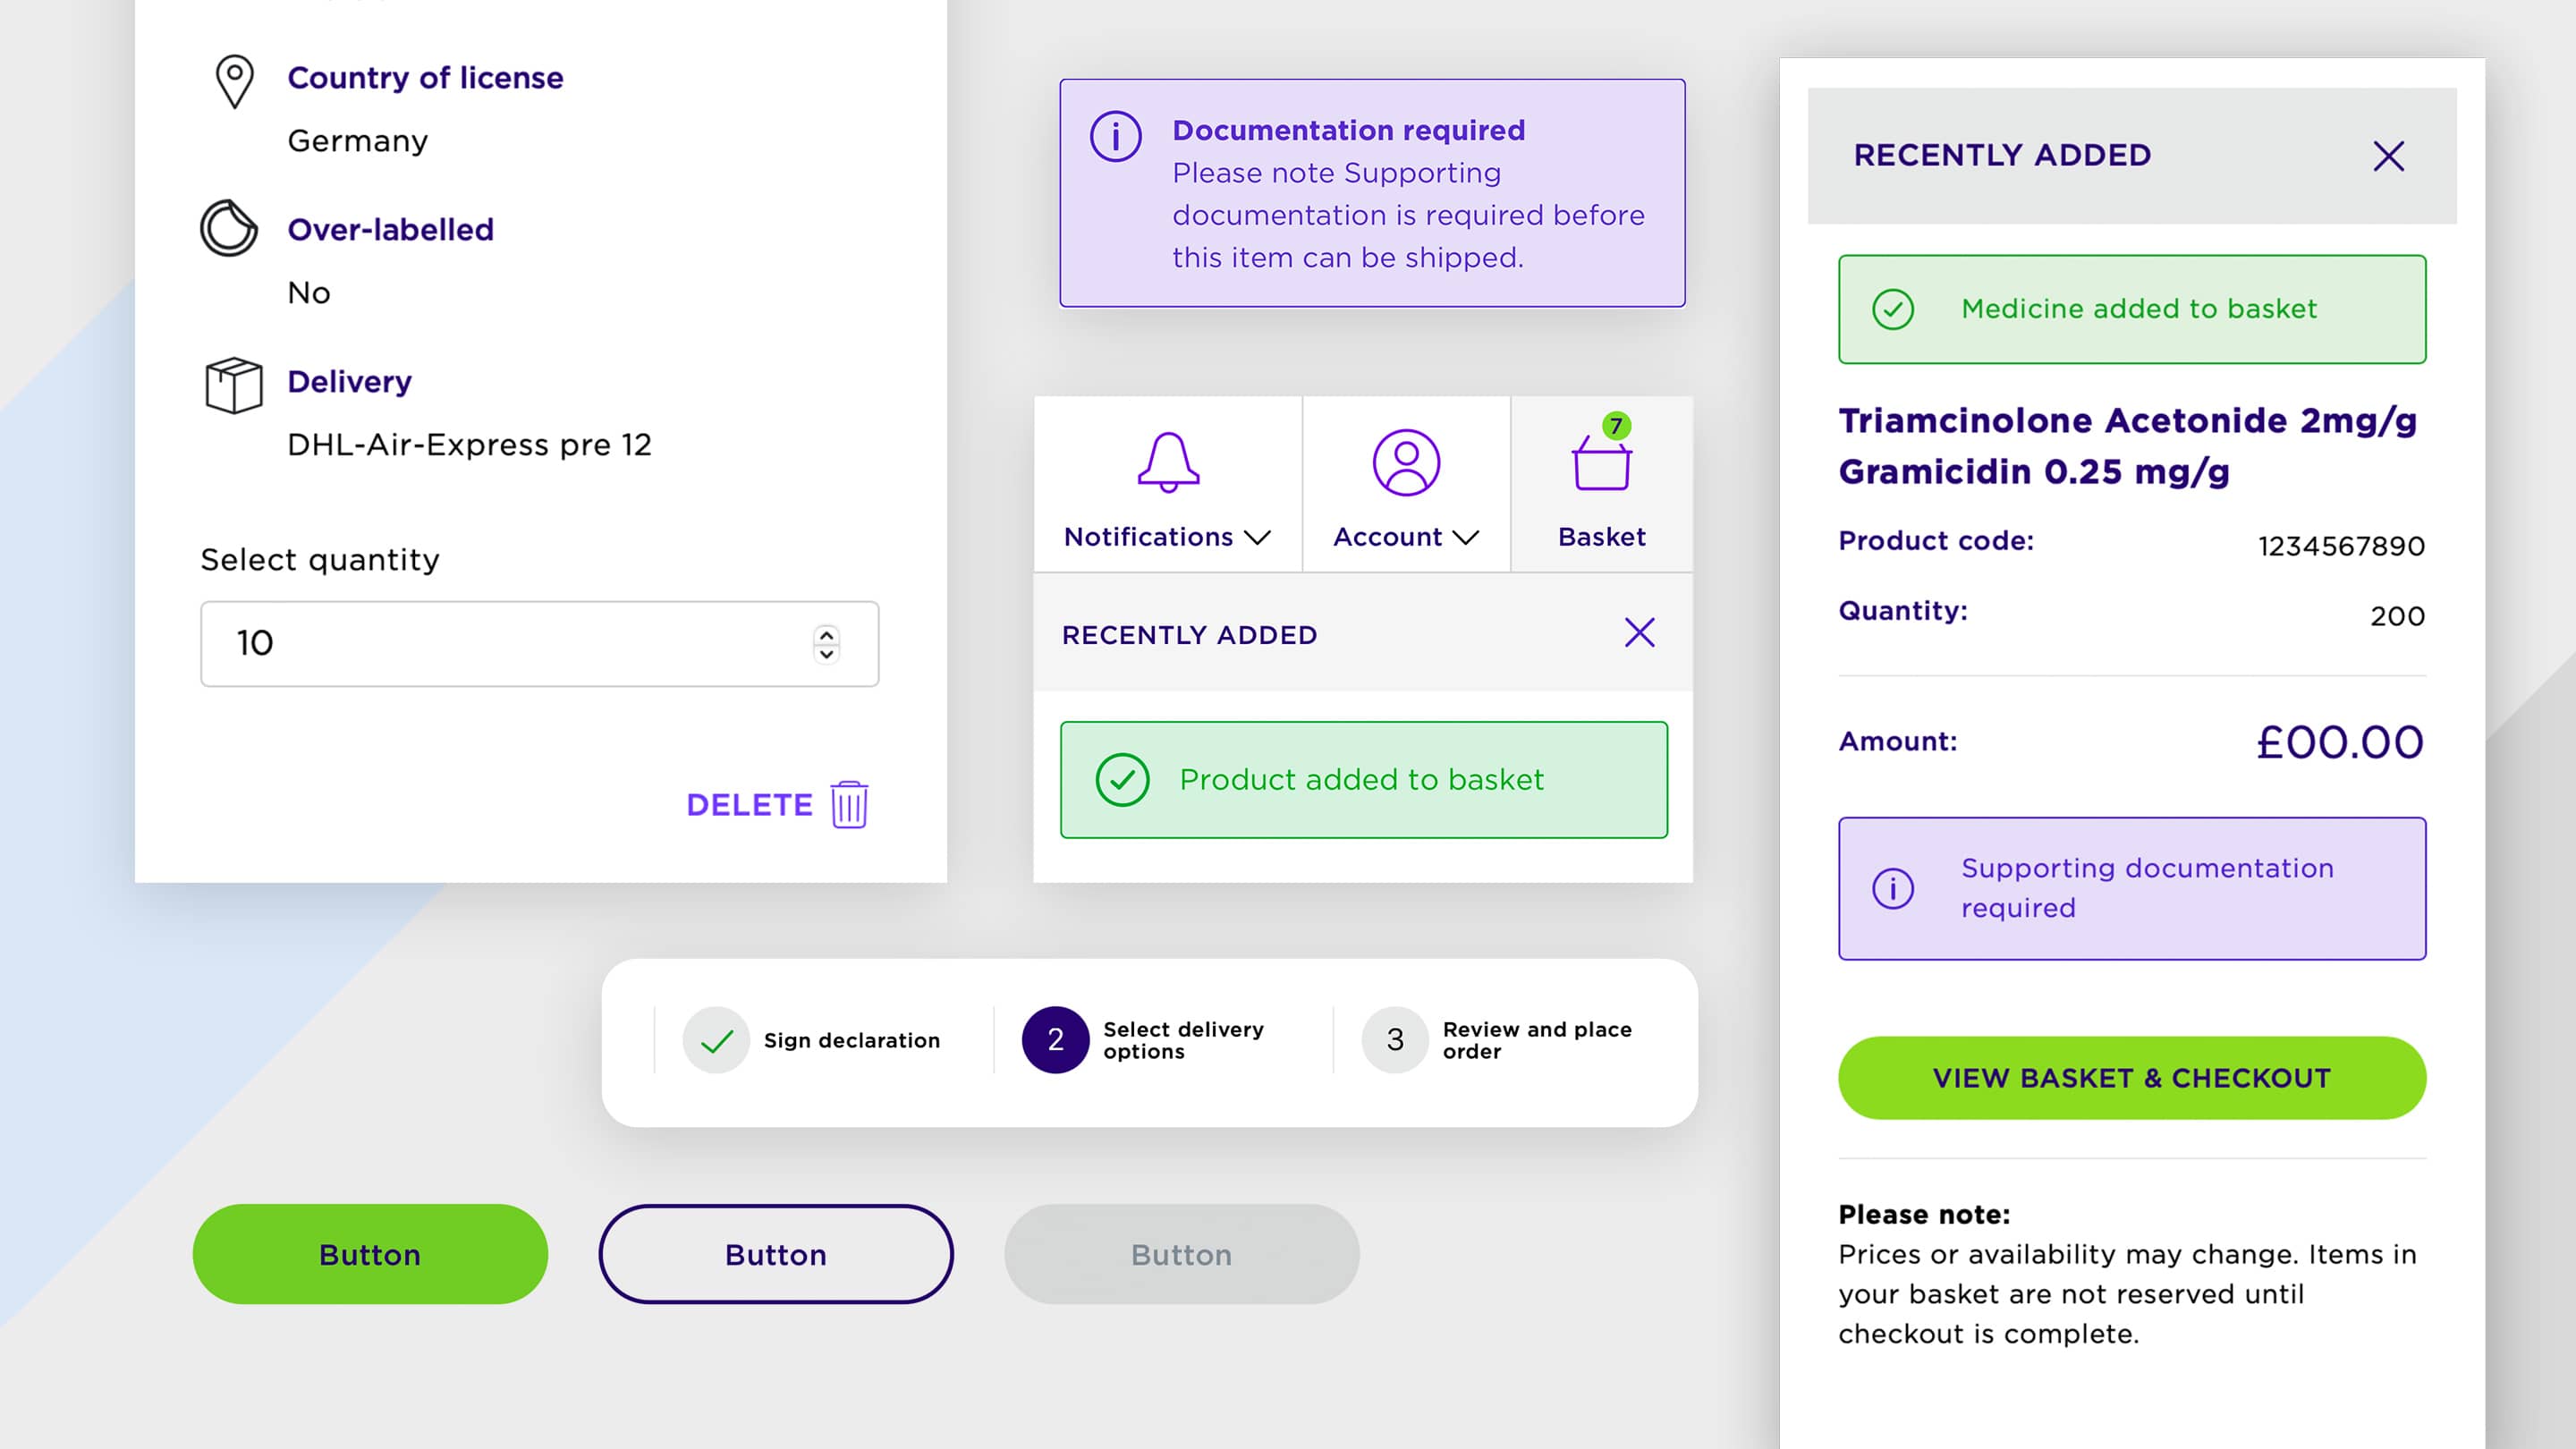The width and height of the screenshot is (2576, 1449).
Task: Click the Account profile avatar icon
Action: pos(1406,462)
